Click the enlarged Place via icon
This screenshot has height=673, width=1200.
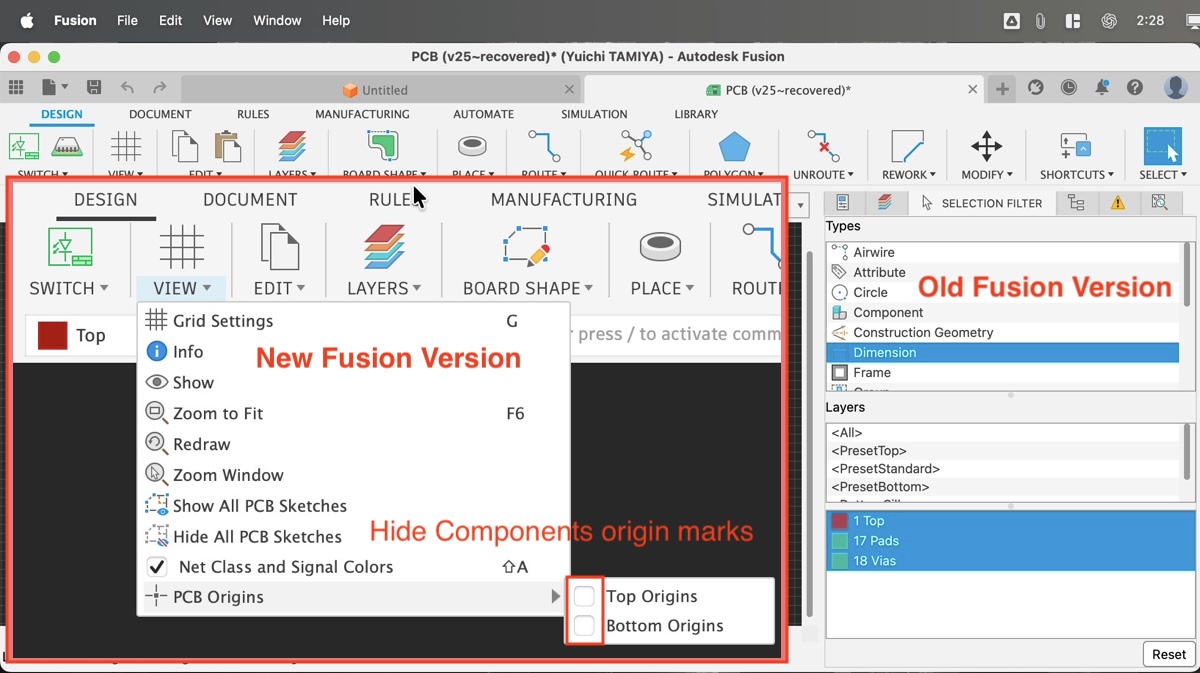[x=661, y=245]
